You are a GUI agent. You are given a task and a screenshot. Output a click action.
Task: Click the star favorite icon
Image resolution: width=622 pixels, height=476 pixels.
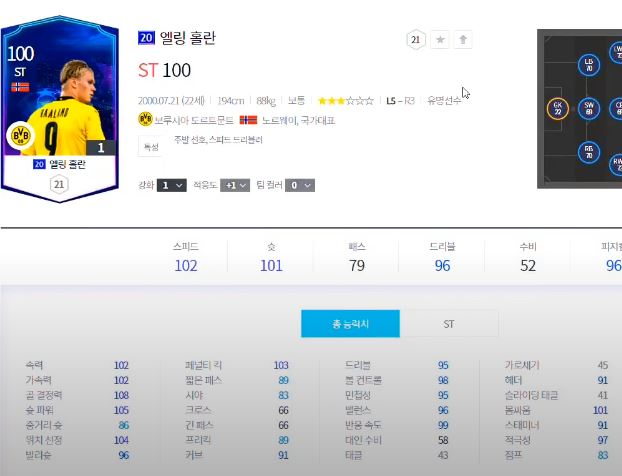[x=440, y=40]
